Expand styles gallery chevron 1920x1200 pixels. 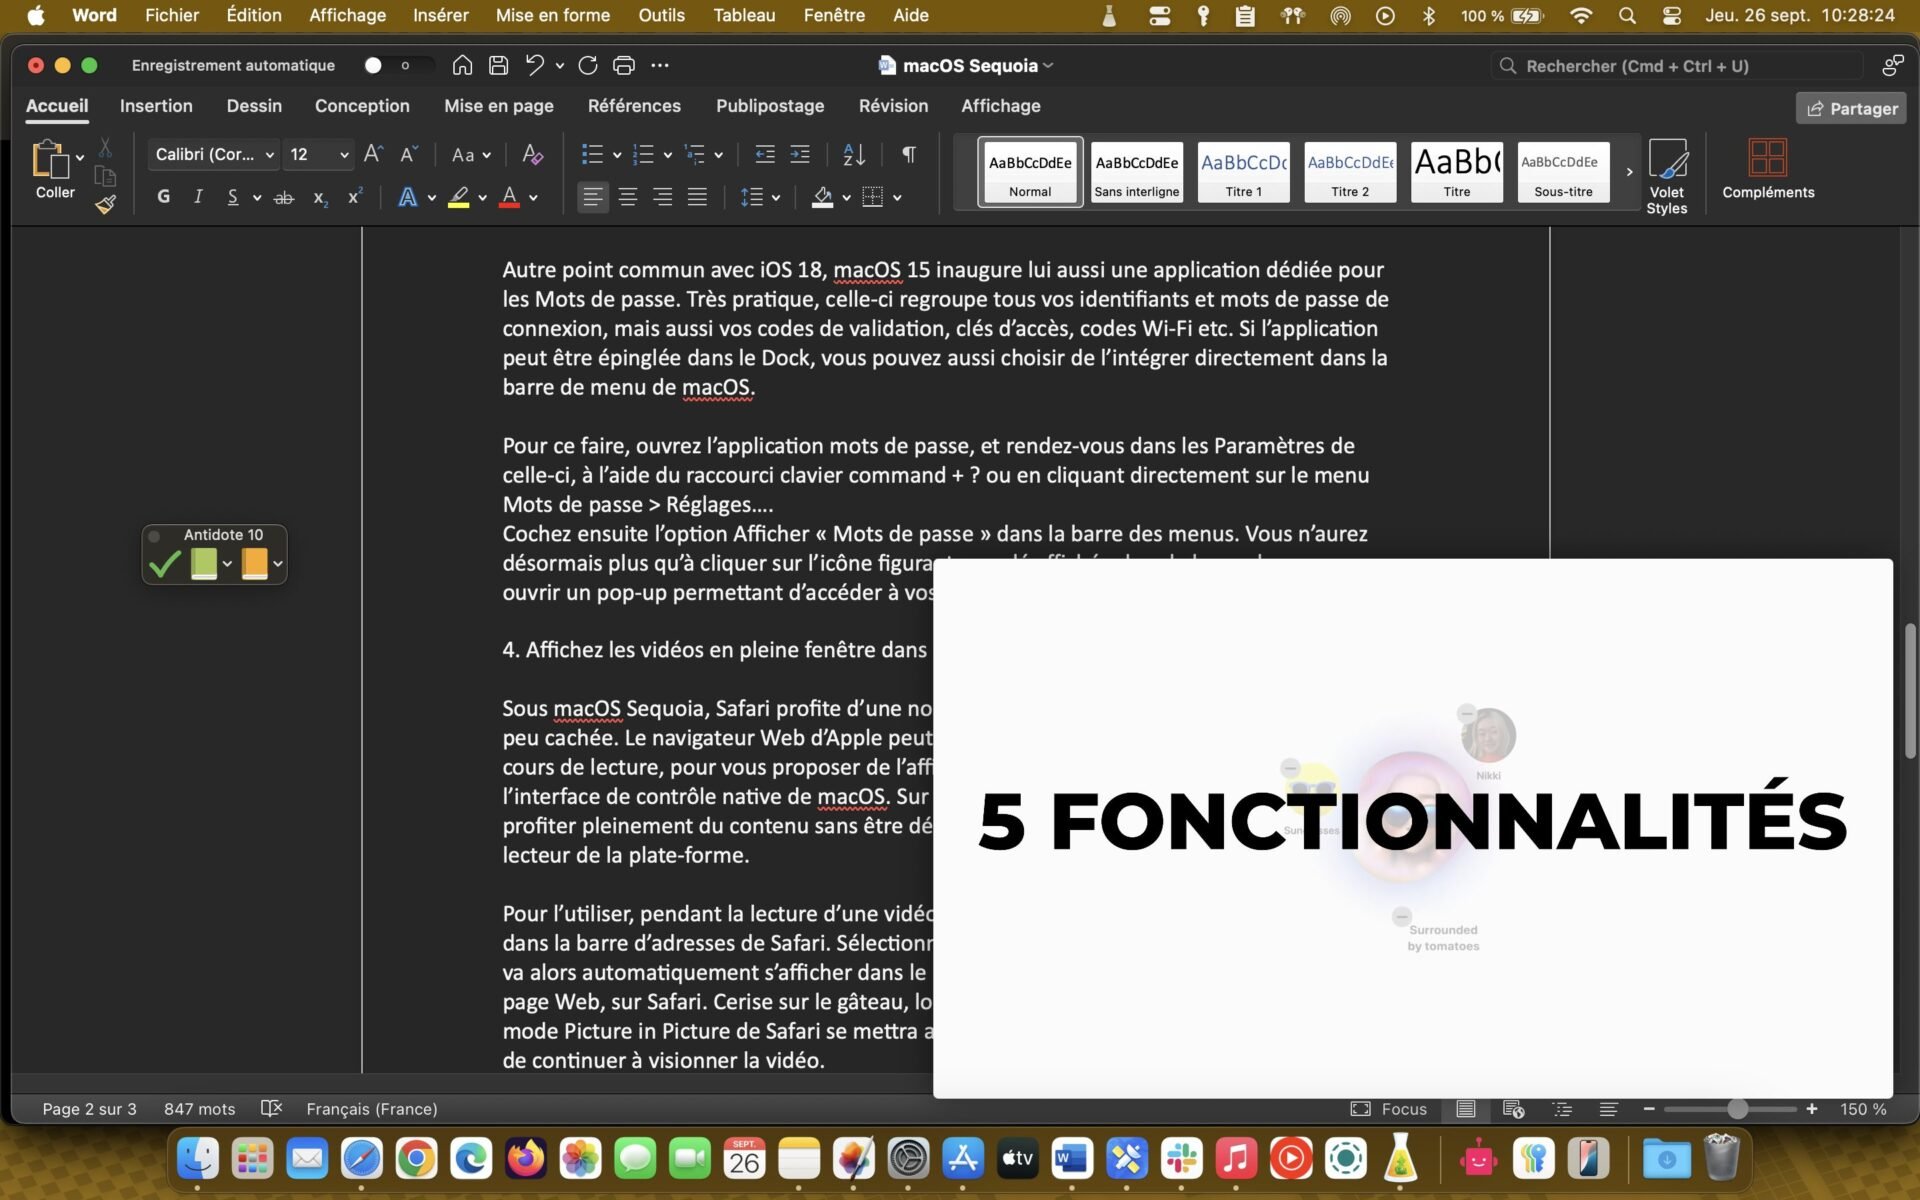click(1629, 172)
